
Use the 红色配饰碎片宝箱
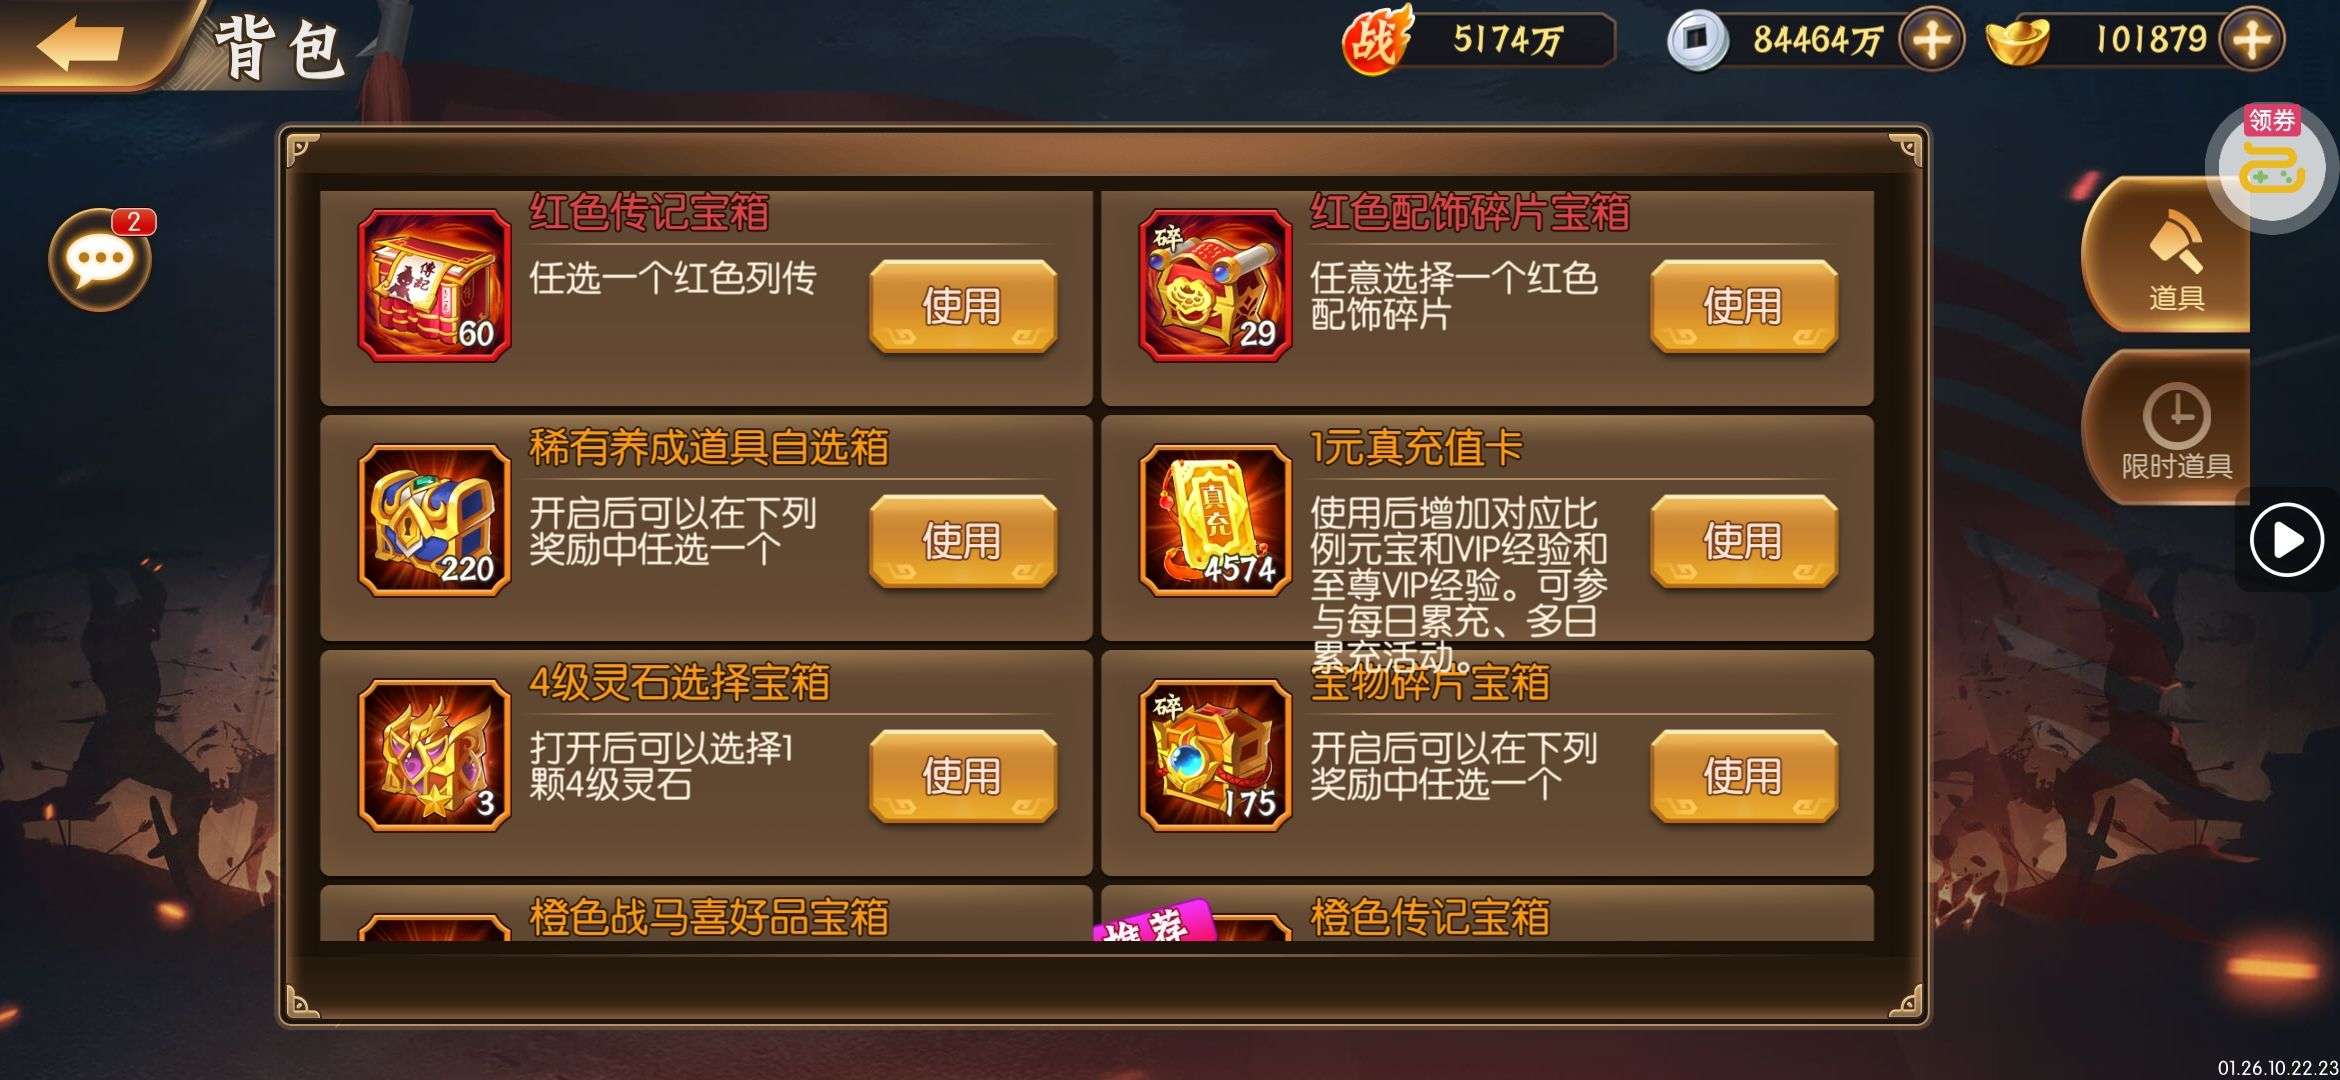click(x=1744, y=306)
